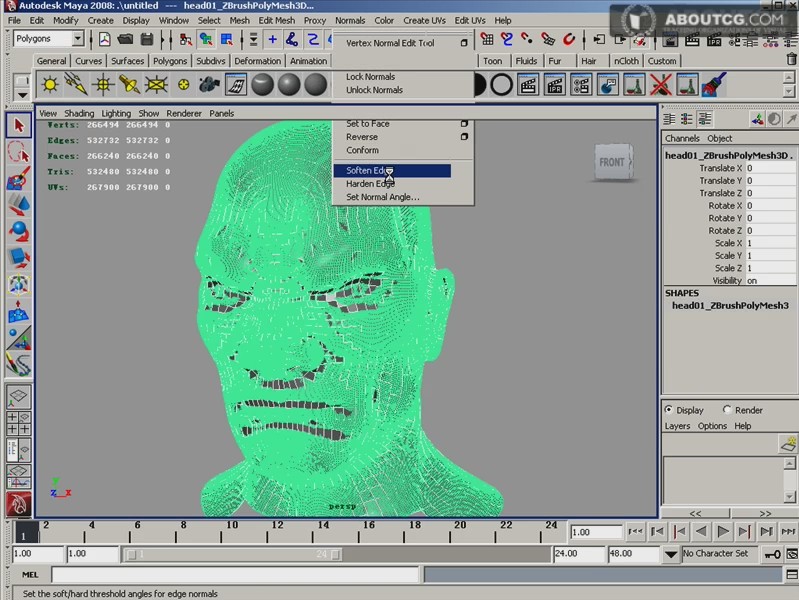This screenshot has width=799, height=600.
Task: Click the create new layer icon
Action: pyautogui.click(x=788, y=444)
